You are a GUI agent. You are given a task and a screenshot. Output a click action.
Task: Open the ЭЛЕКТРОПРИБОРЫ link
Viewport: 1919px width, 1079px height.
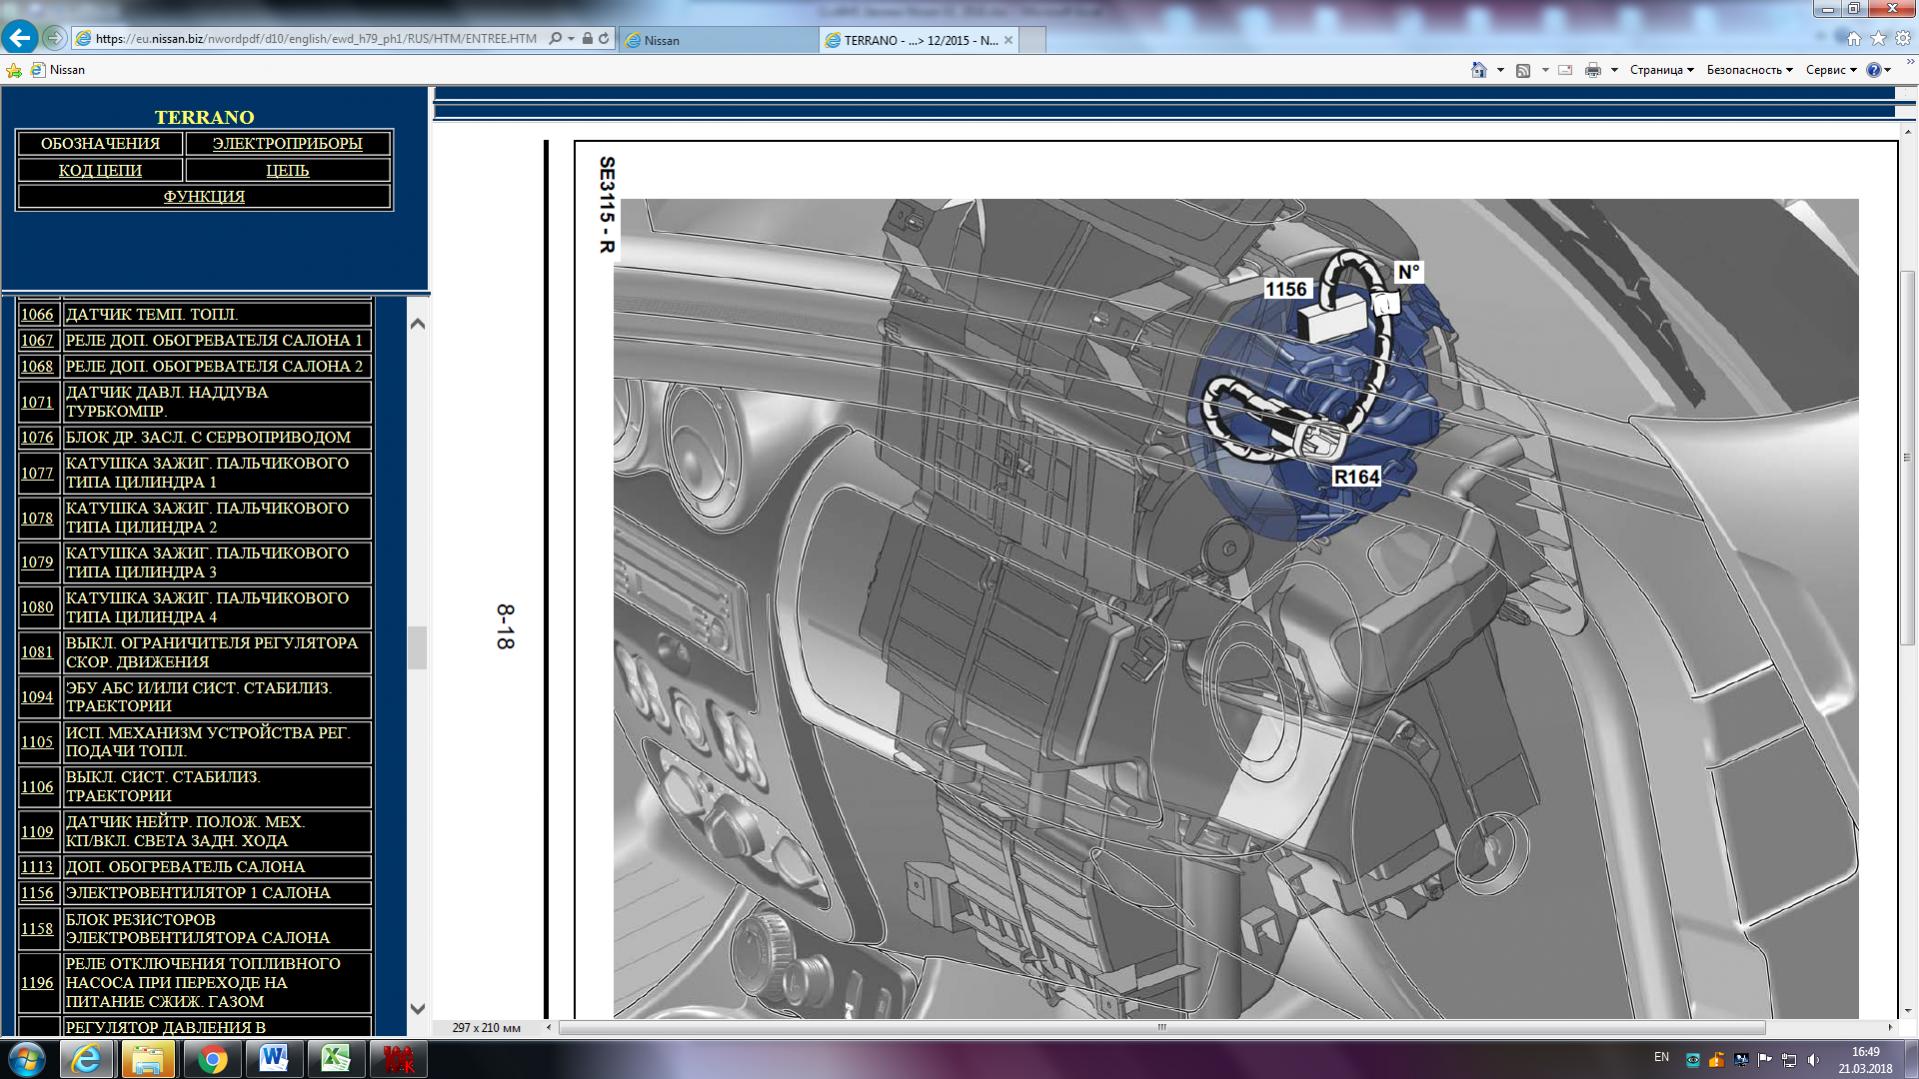287,143
